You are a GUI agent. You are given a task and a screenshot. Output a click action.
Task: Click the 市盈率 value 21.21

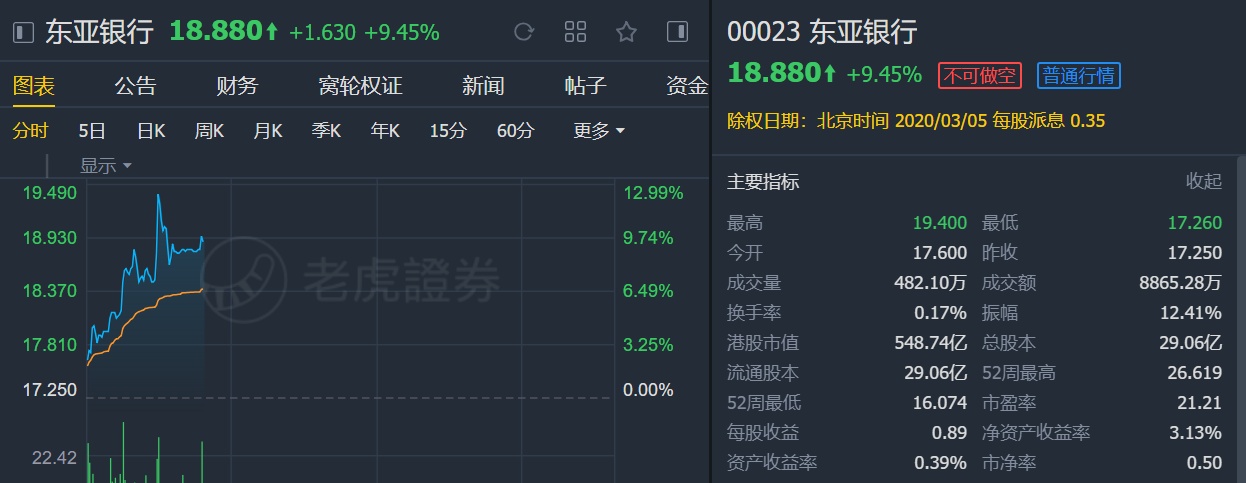(x=1200, y=403)
